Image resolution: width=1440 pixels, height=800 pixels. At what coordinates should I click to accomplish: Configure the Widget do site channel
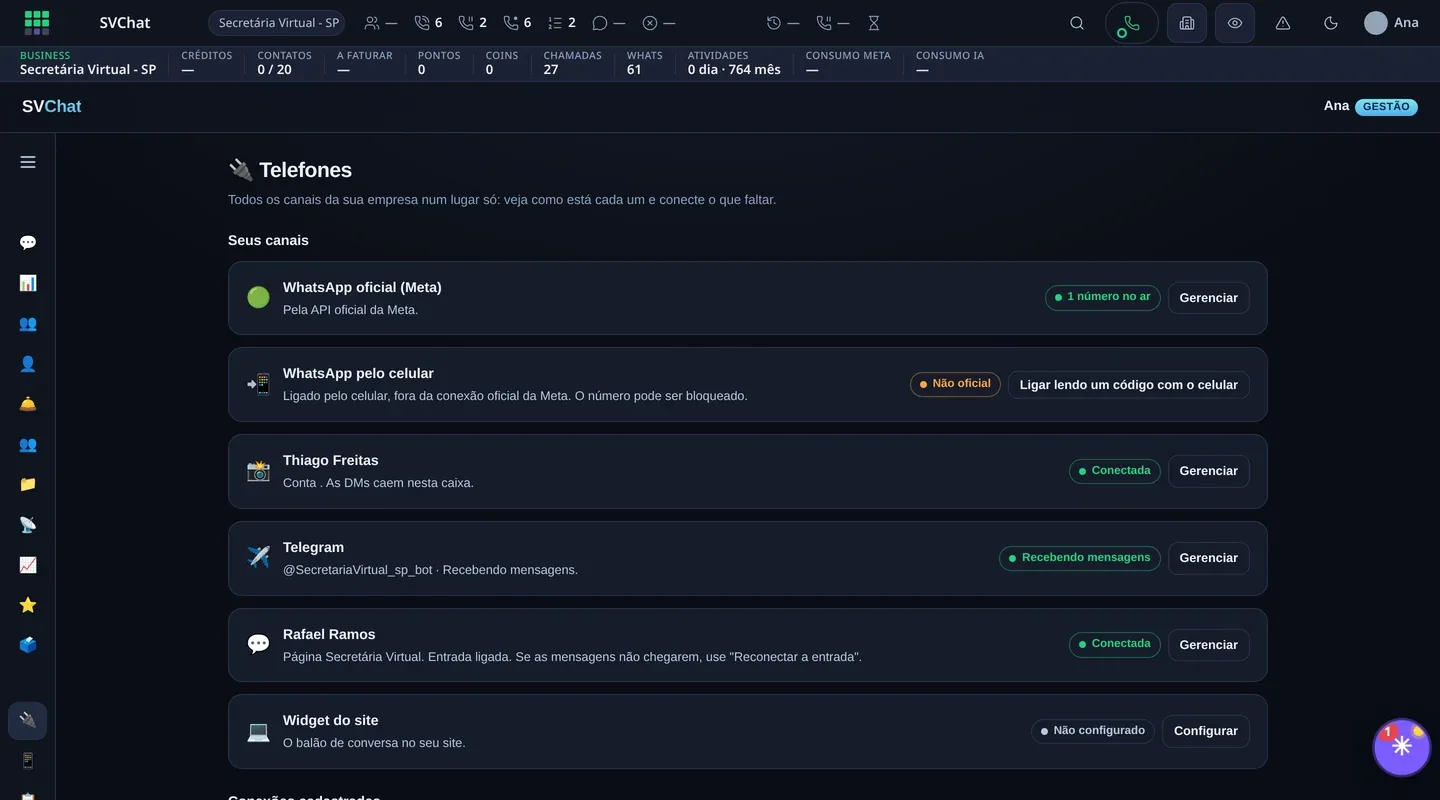pyautogui.click(x=1205, y=731)
